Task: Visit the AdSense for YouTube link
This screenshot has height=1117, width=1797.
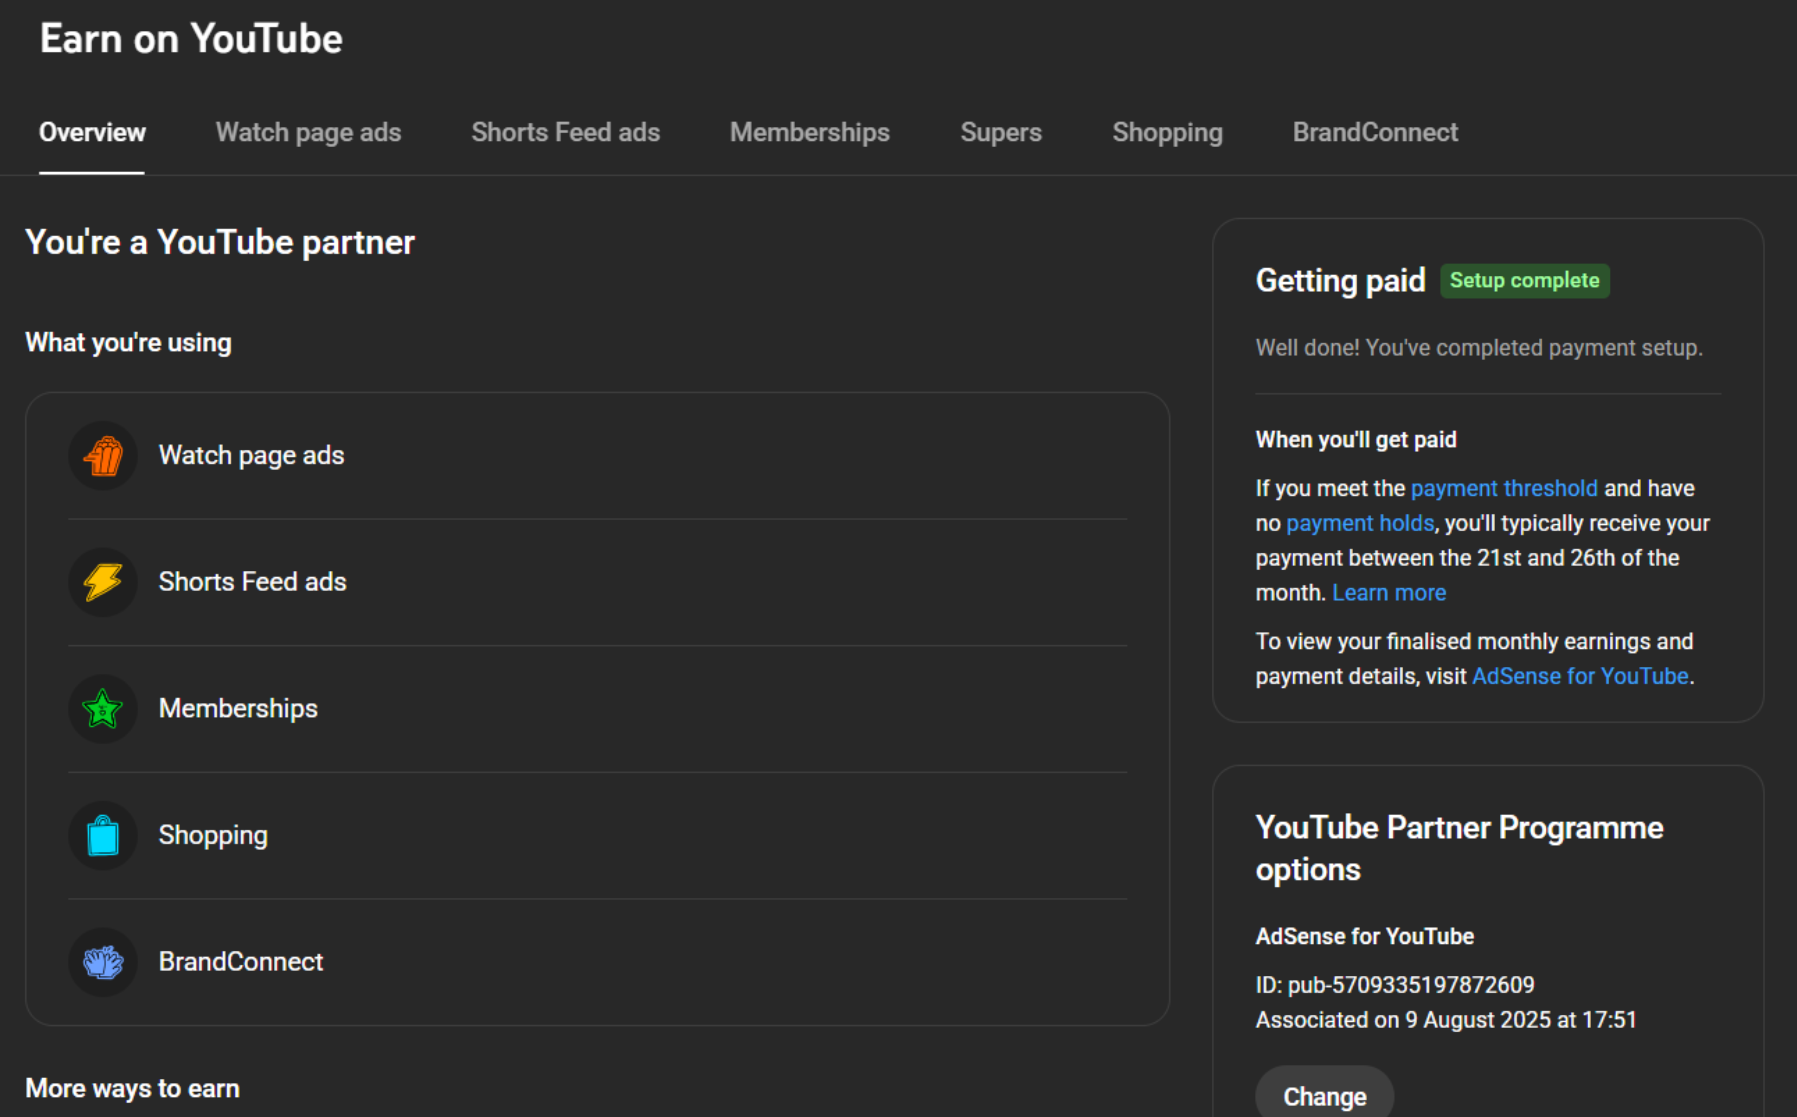Action: tap(1579, 677)
